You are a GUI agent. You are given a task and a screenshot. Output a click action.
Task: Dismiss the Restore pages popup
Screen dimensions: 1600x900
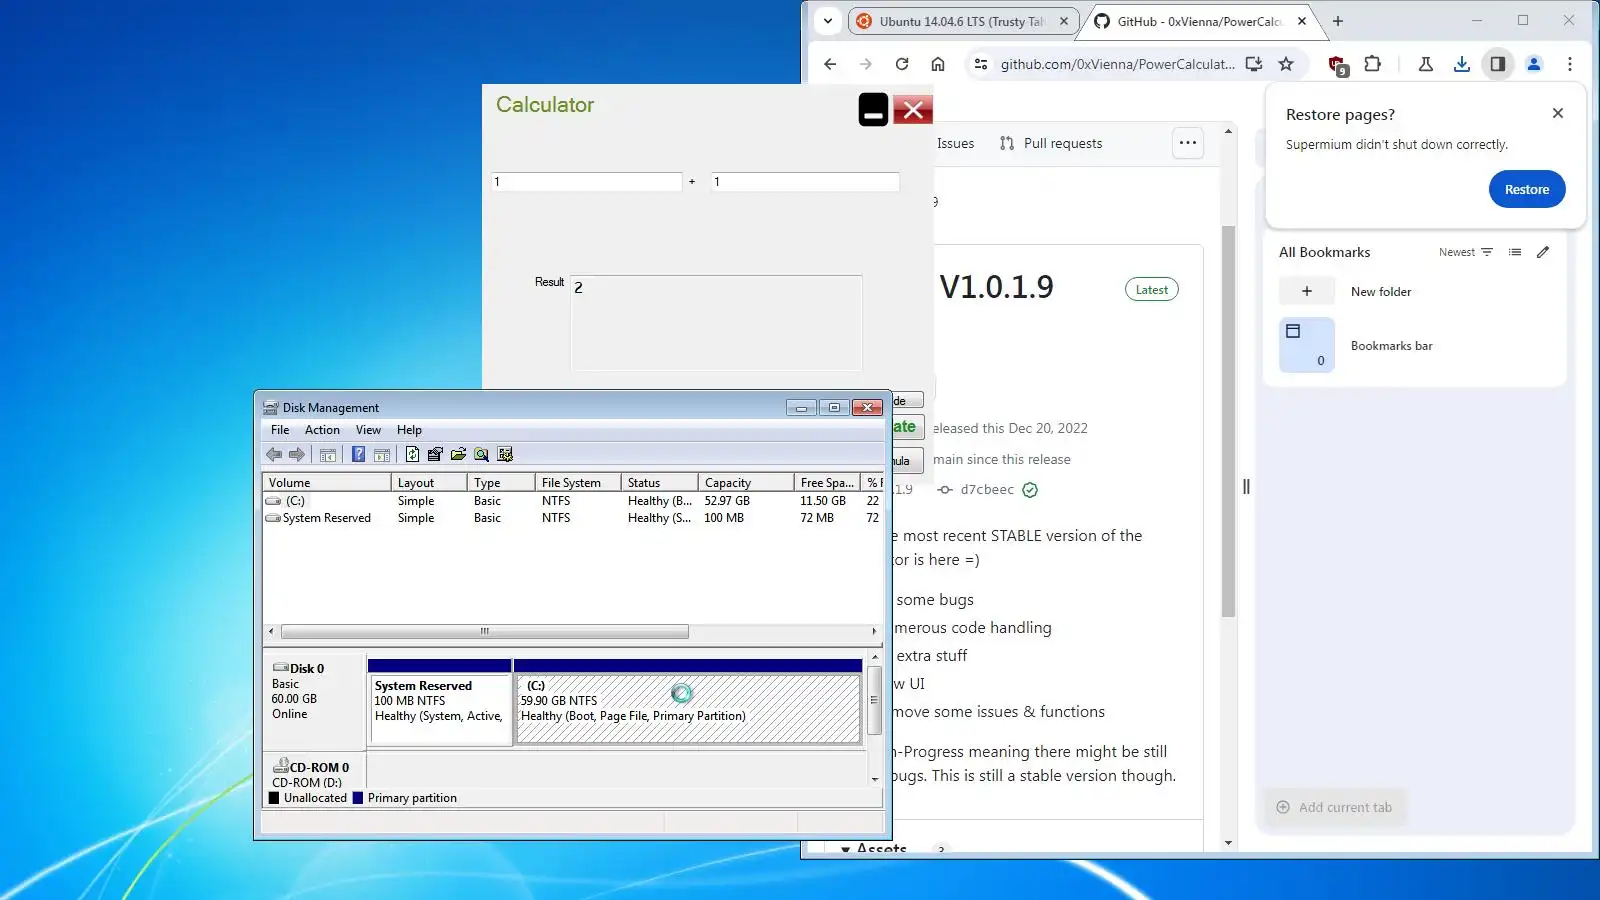pos(1557,113)
